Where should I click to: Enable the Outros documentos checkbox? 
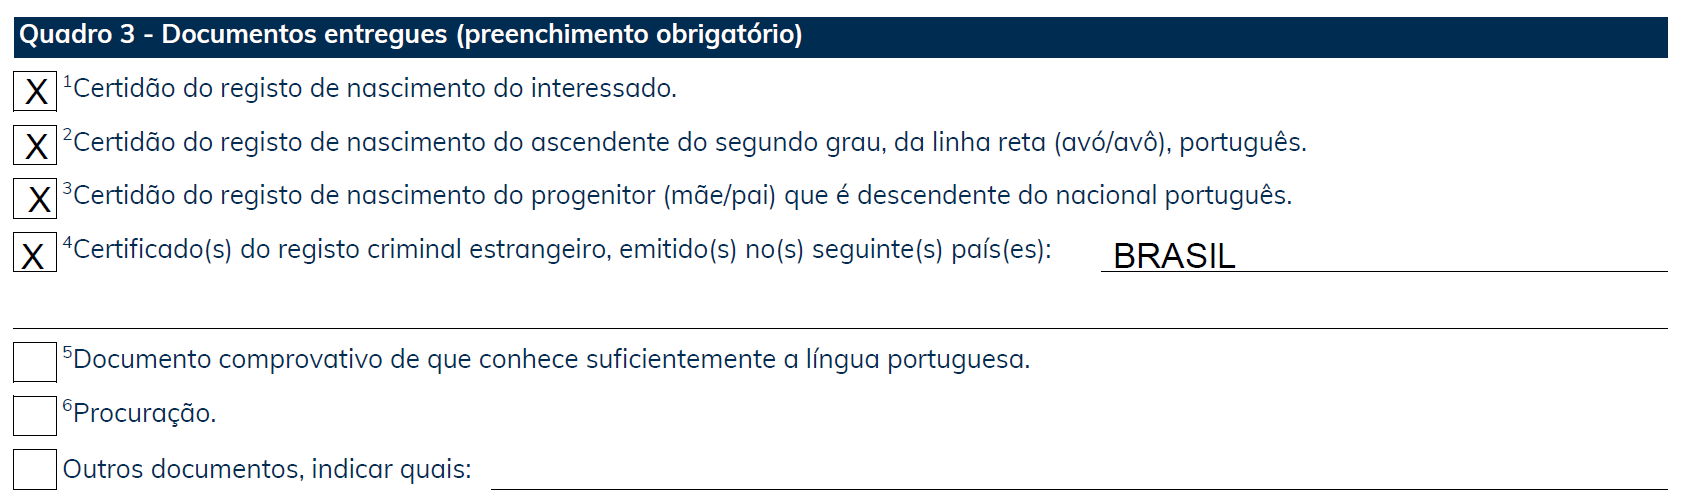pos(35,470)
